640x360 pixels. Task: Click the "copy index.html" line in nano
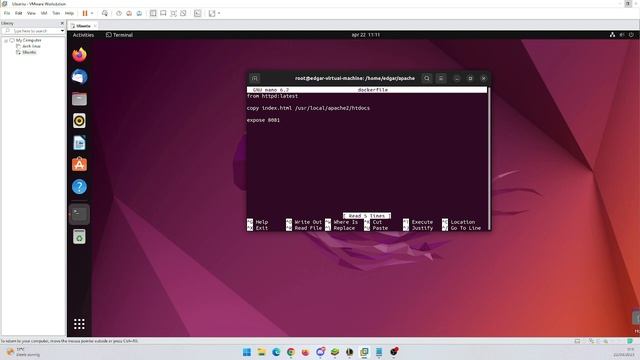tap(308, 108)
